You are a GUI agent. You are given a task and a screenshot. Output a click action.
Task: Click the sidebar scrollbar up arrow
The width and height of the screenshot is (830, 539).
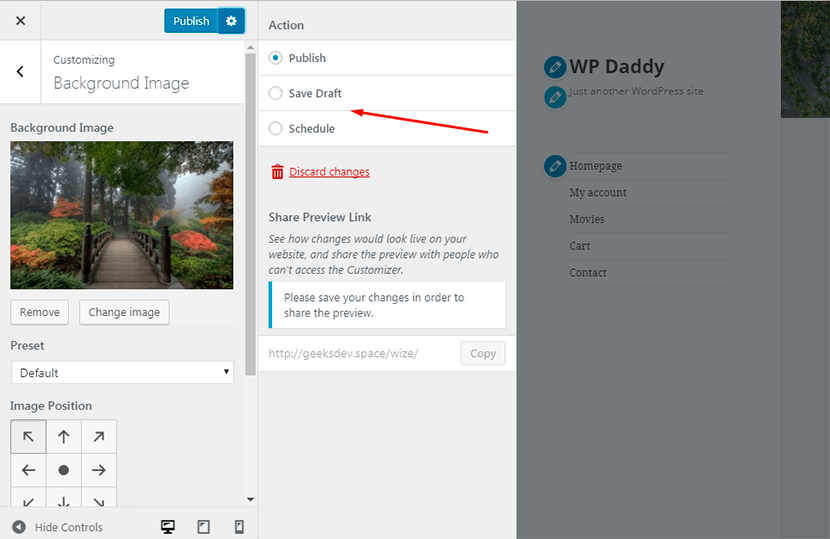point(250,48)
